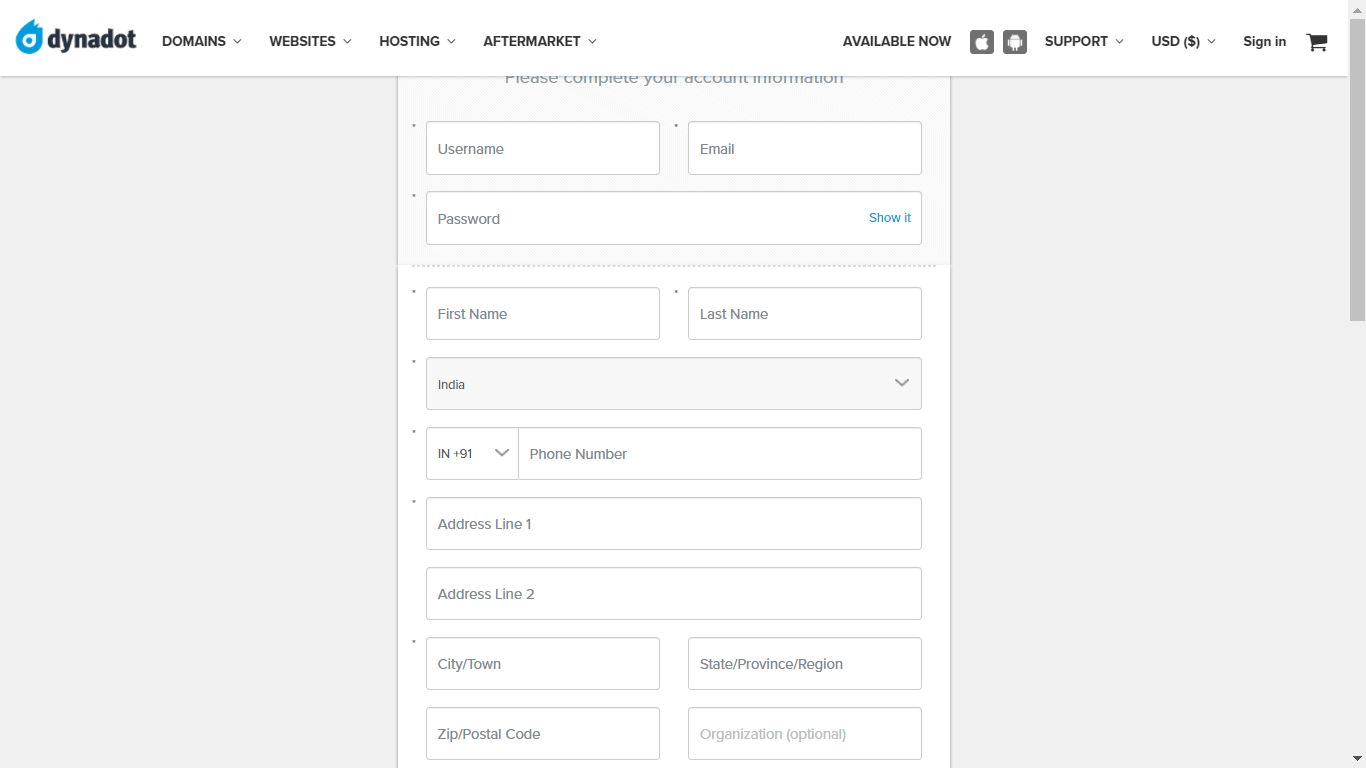Click the Available Now text

[897, 41]
